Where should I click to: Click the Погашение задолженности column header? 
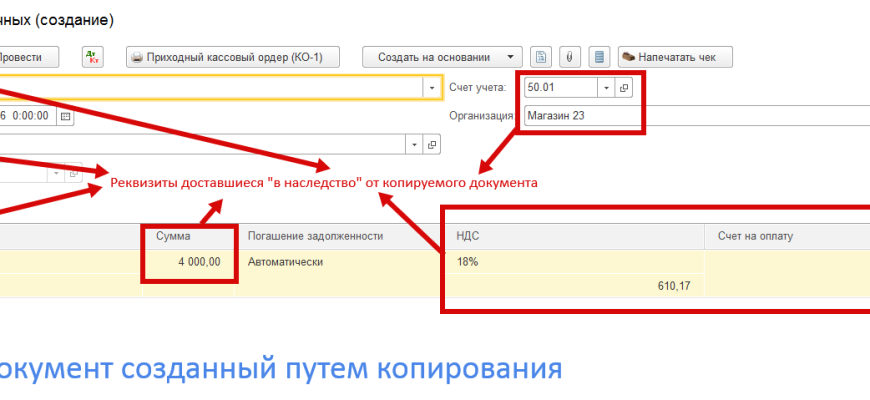(x=316, y=236)
